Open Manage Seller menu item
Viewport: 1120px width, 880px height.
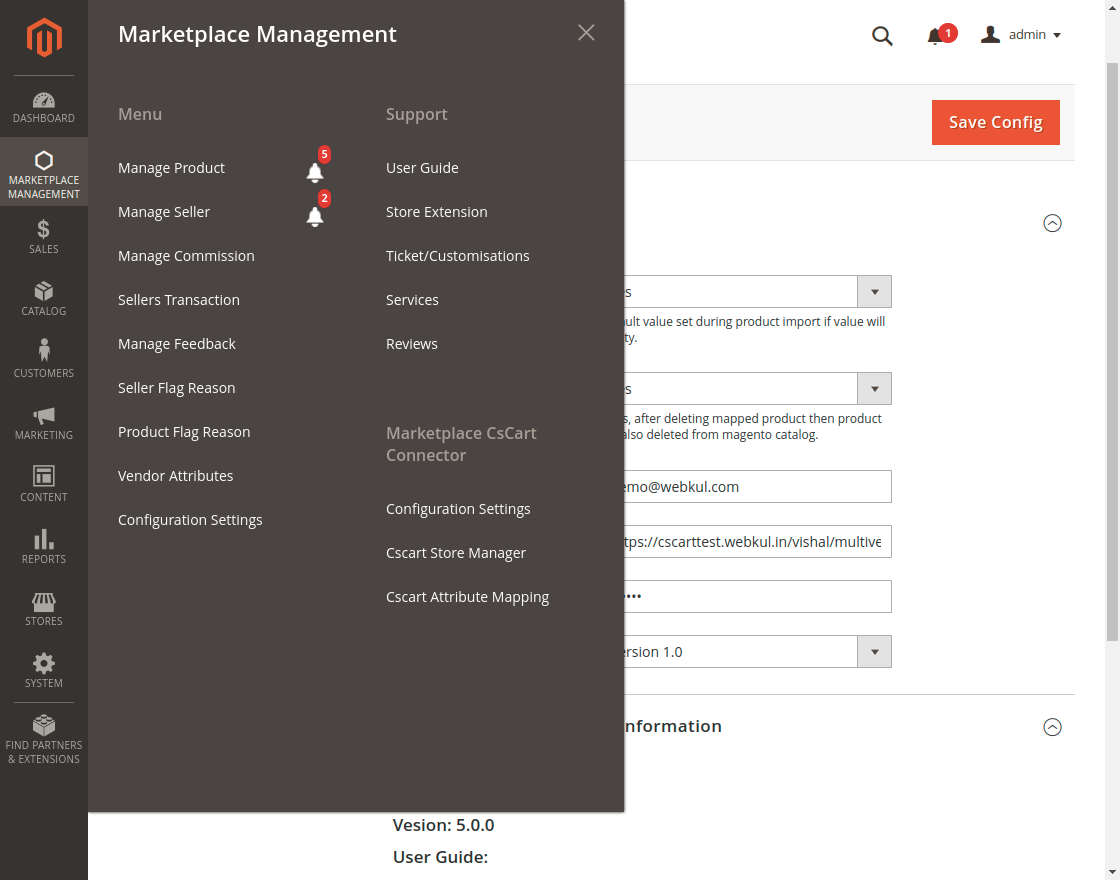pyautogui.click(x=164, y=212)
